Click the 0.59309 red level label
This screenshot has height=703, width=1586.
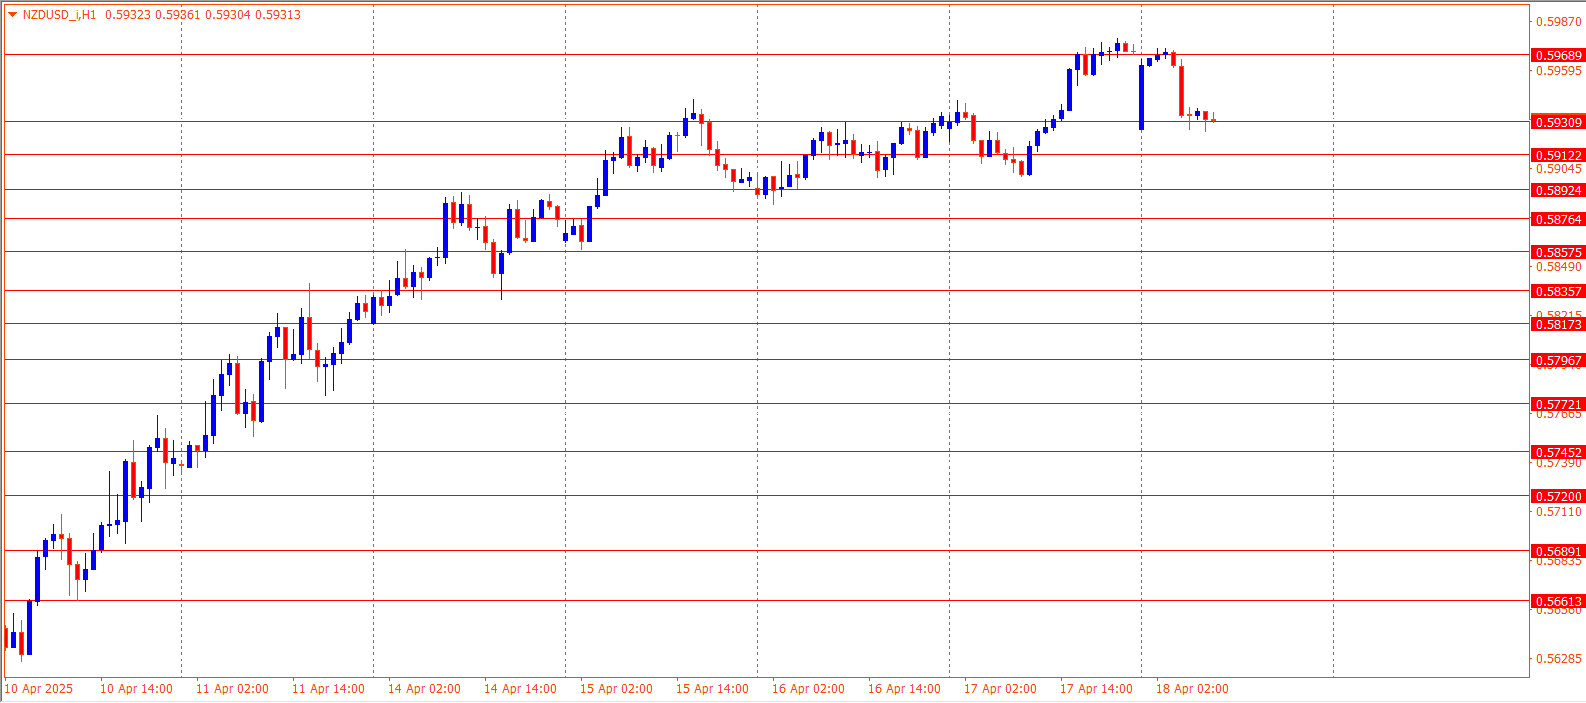point(1558,122)
